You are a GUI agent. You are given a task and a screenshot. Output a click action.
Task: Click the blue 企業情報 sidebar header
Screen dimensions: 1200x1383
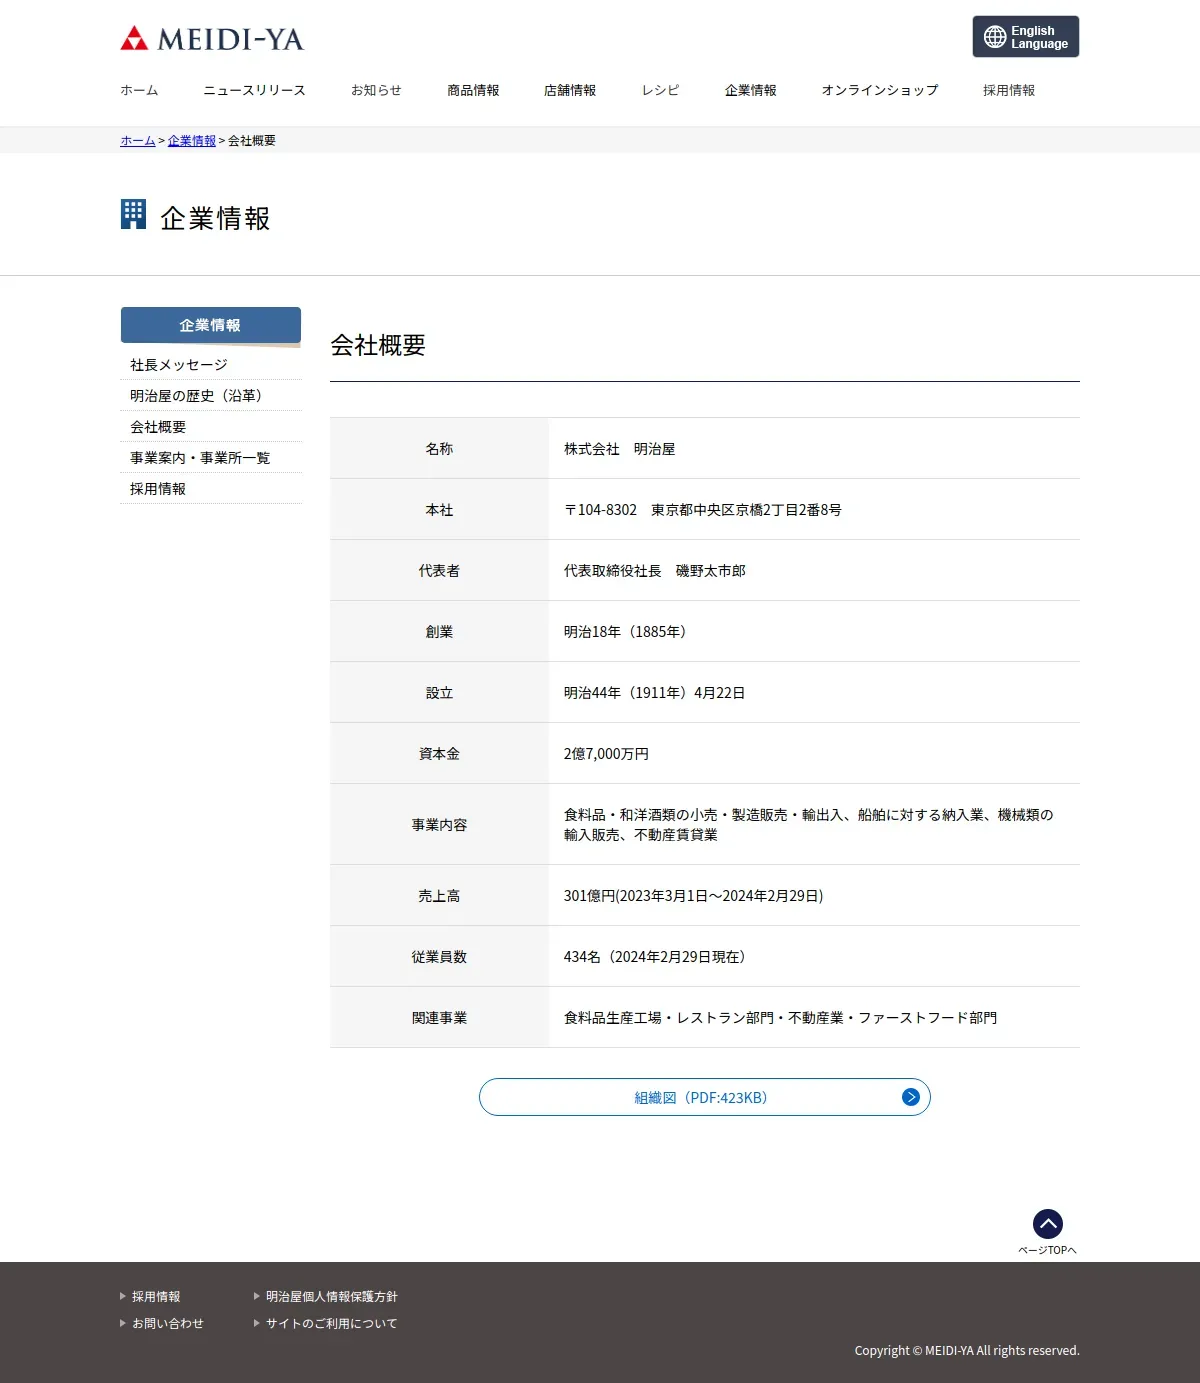(211, 325)
